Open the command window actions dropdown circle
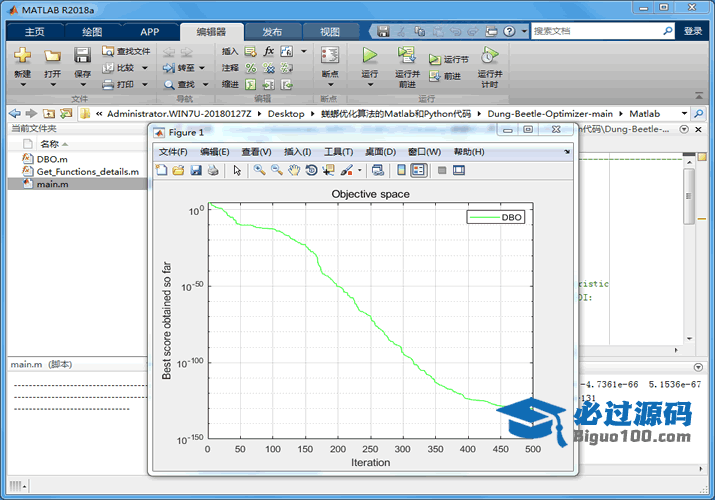 coord(698,367)
